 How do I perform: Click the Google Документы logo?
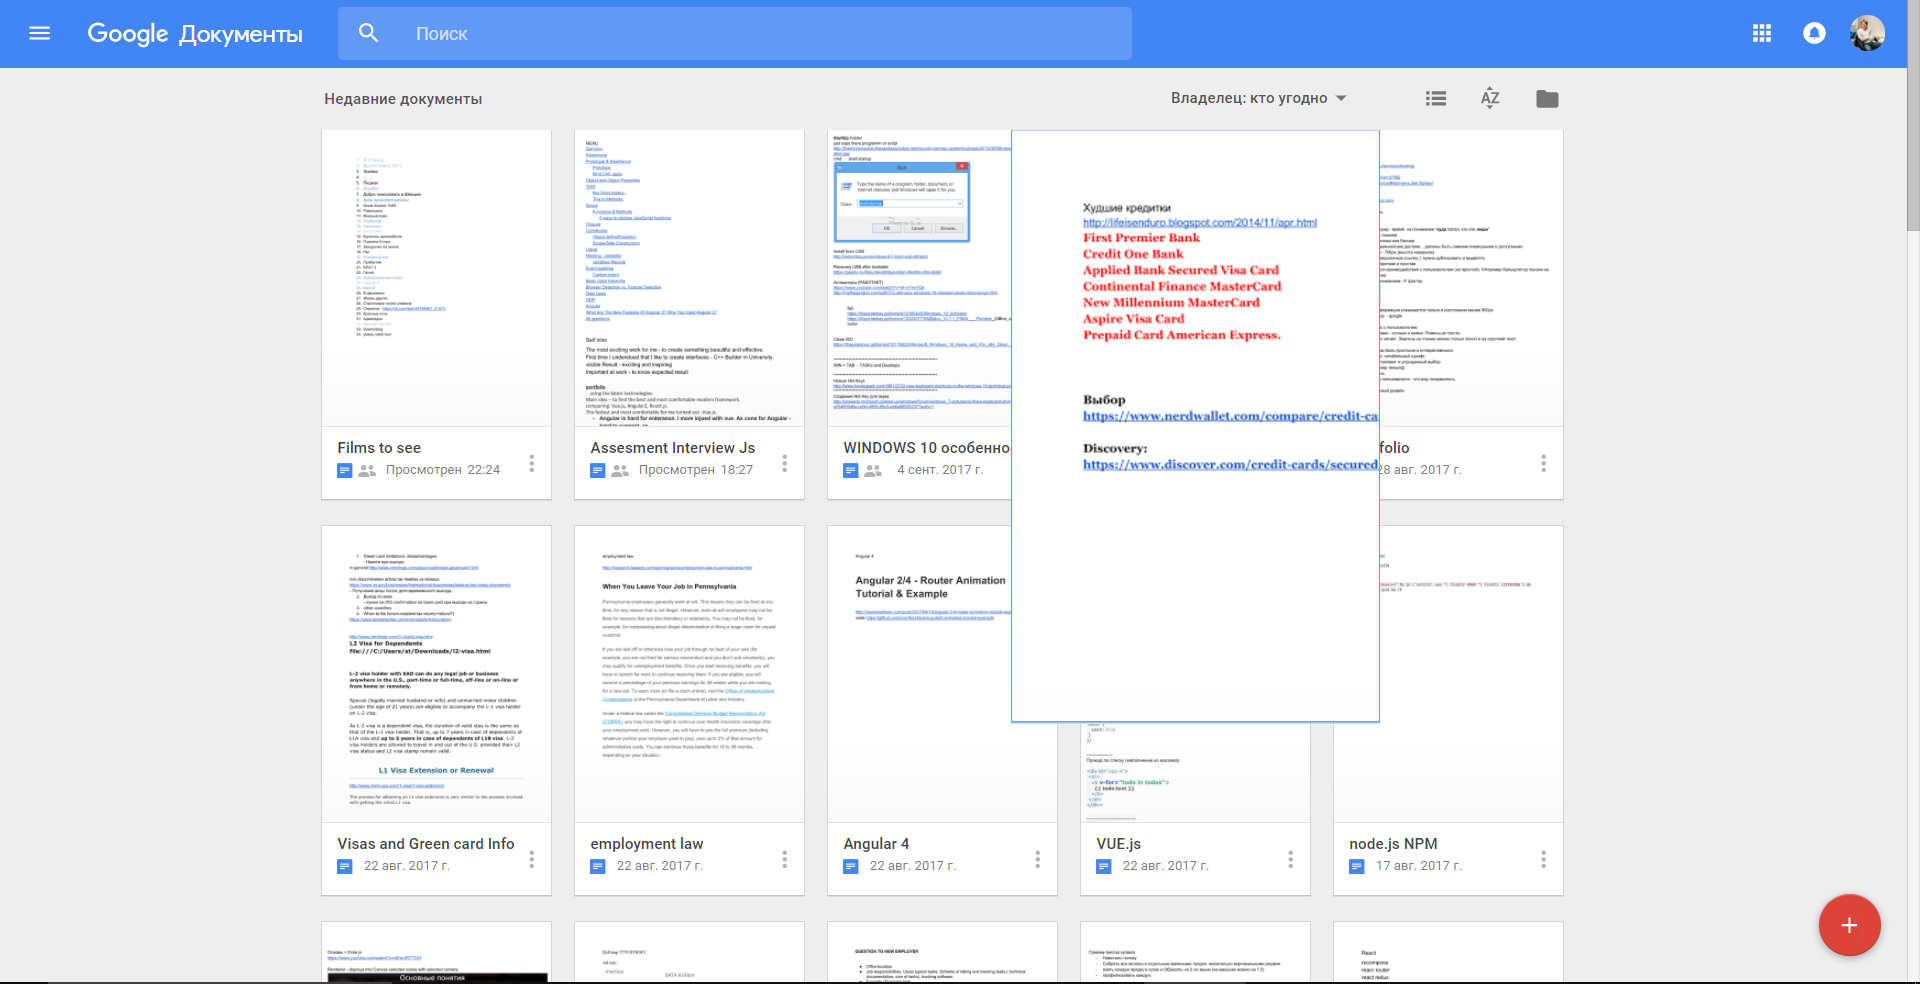click(x=195, y=33)
